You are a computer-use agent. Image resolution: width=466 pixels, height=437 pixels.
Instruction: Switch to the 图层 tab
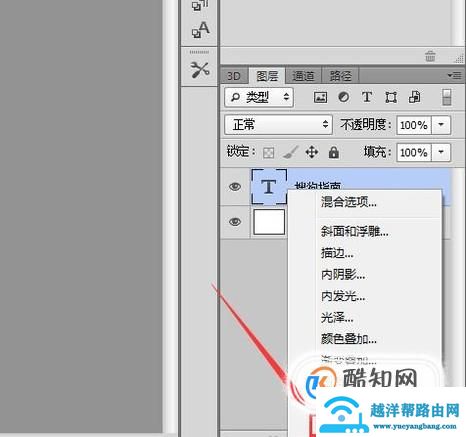pyautogui.click(x=267, y=76)
